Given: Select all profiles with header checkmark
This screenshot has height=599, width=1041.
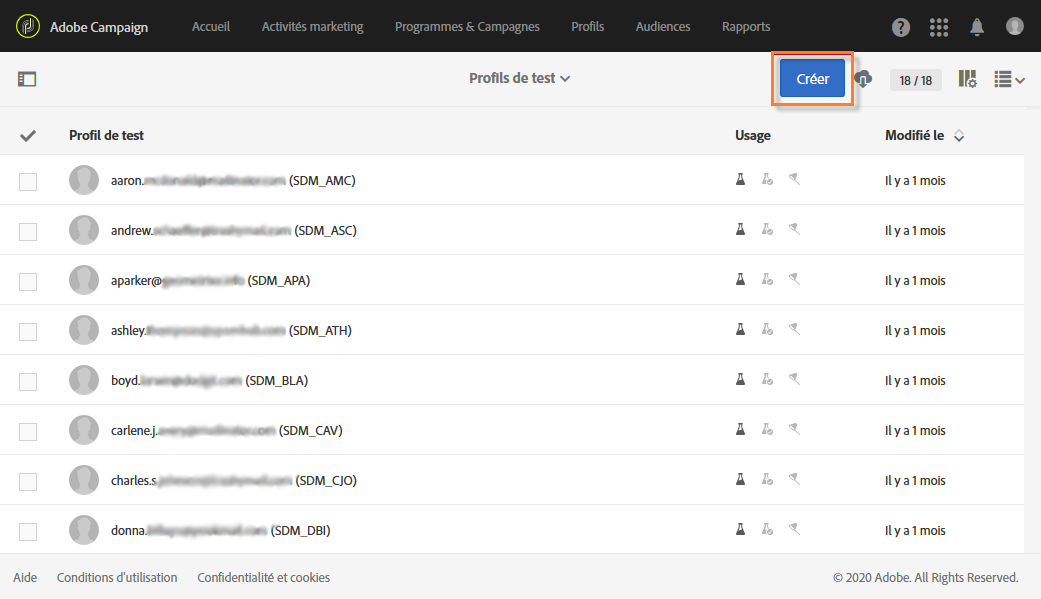Looking at the screenshot, I should [x=27, y=135].
